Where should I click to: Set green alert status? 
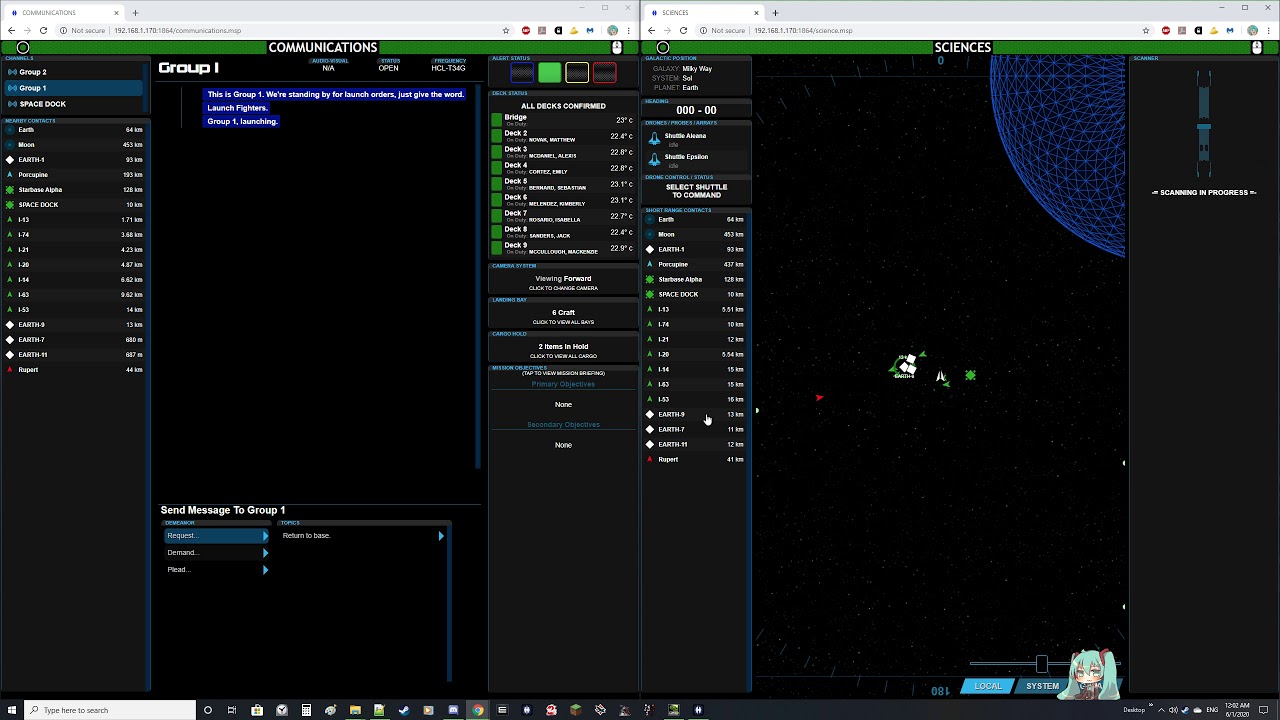click(549, 73)
